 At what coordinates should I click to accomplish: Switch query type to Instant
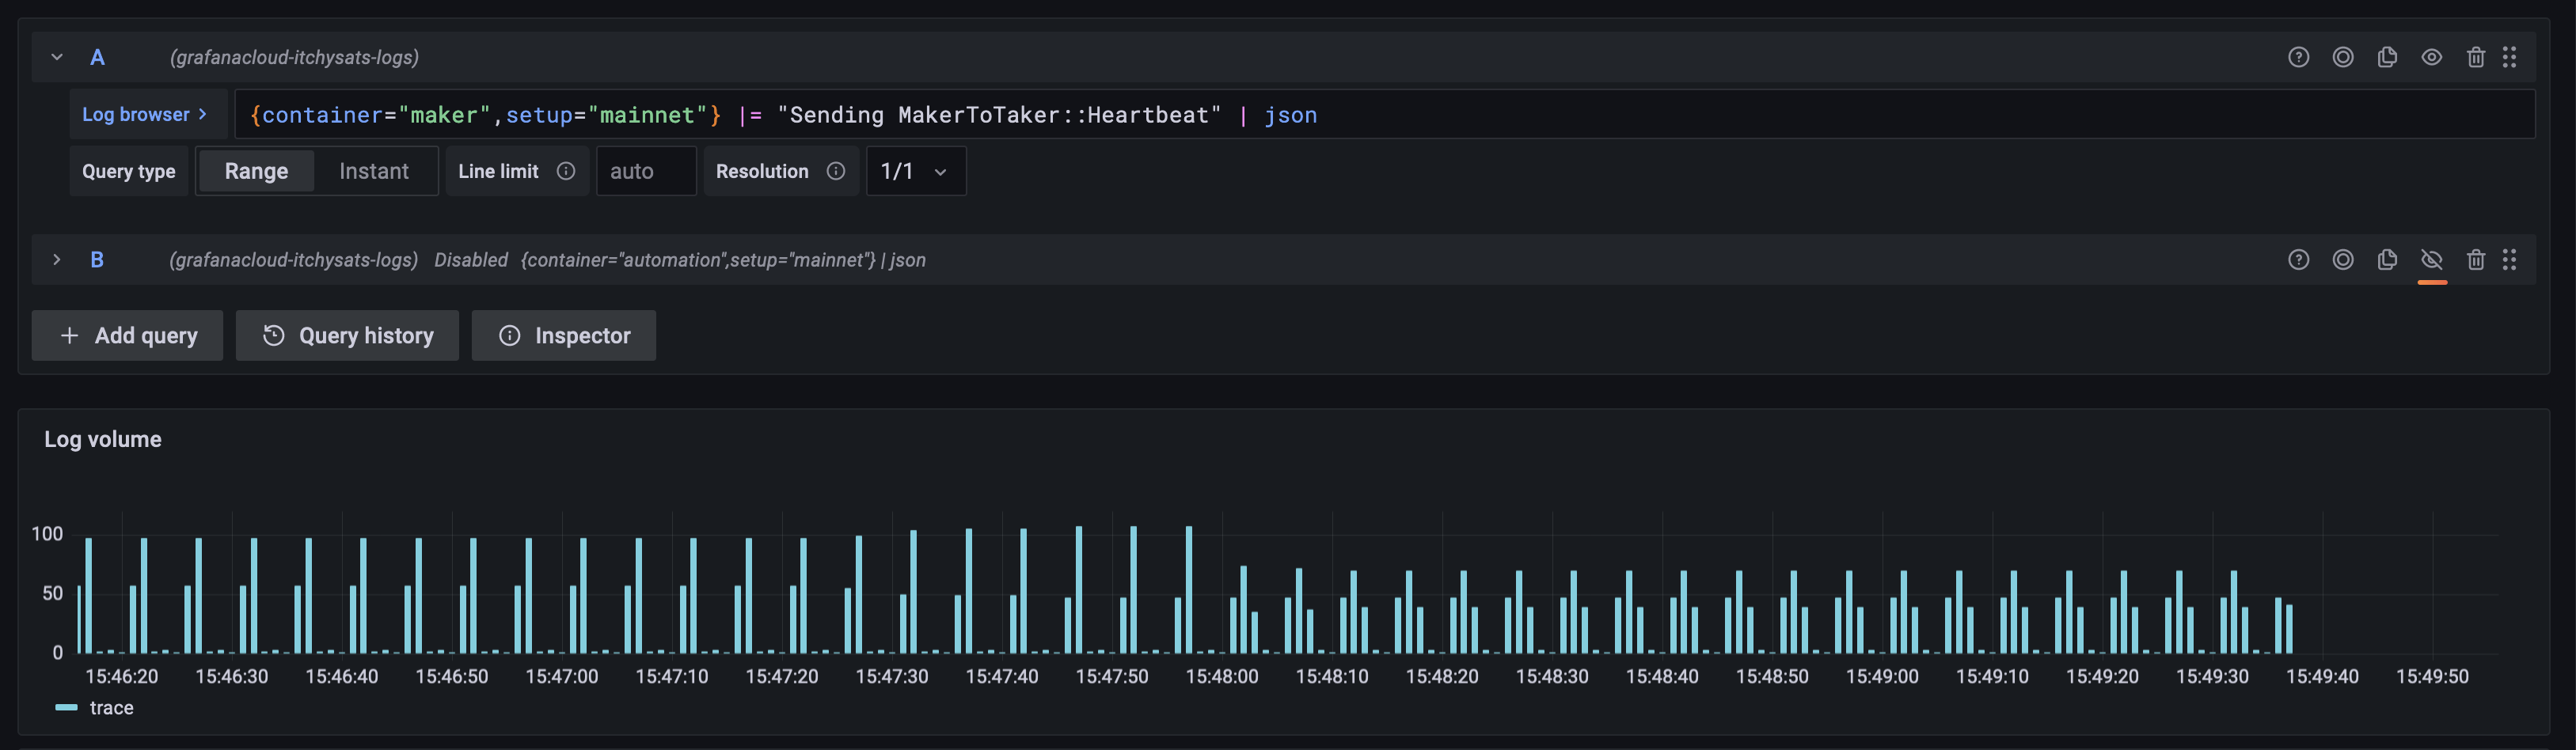[374, 171]
